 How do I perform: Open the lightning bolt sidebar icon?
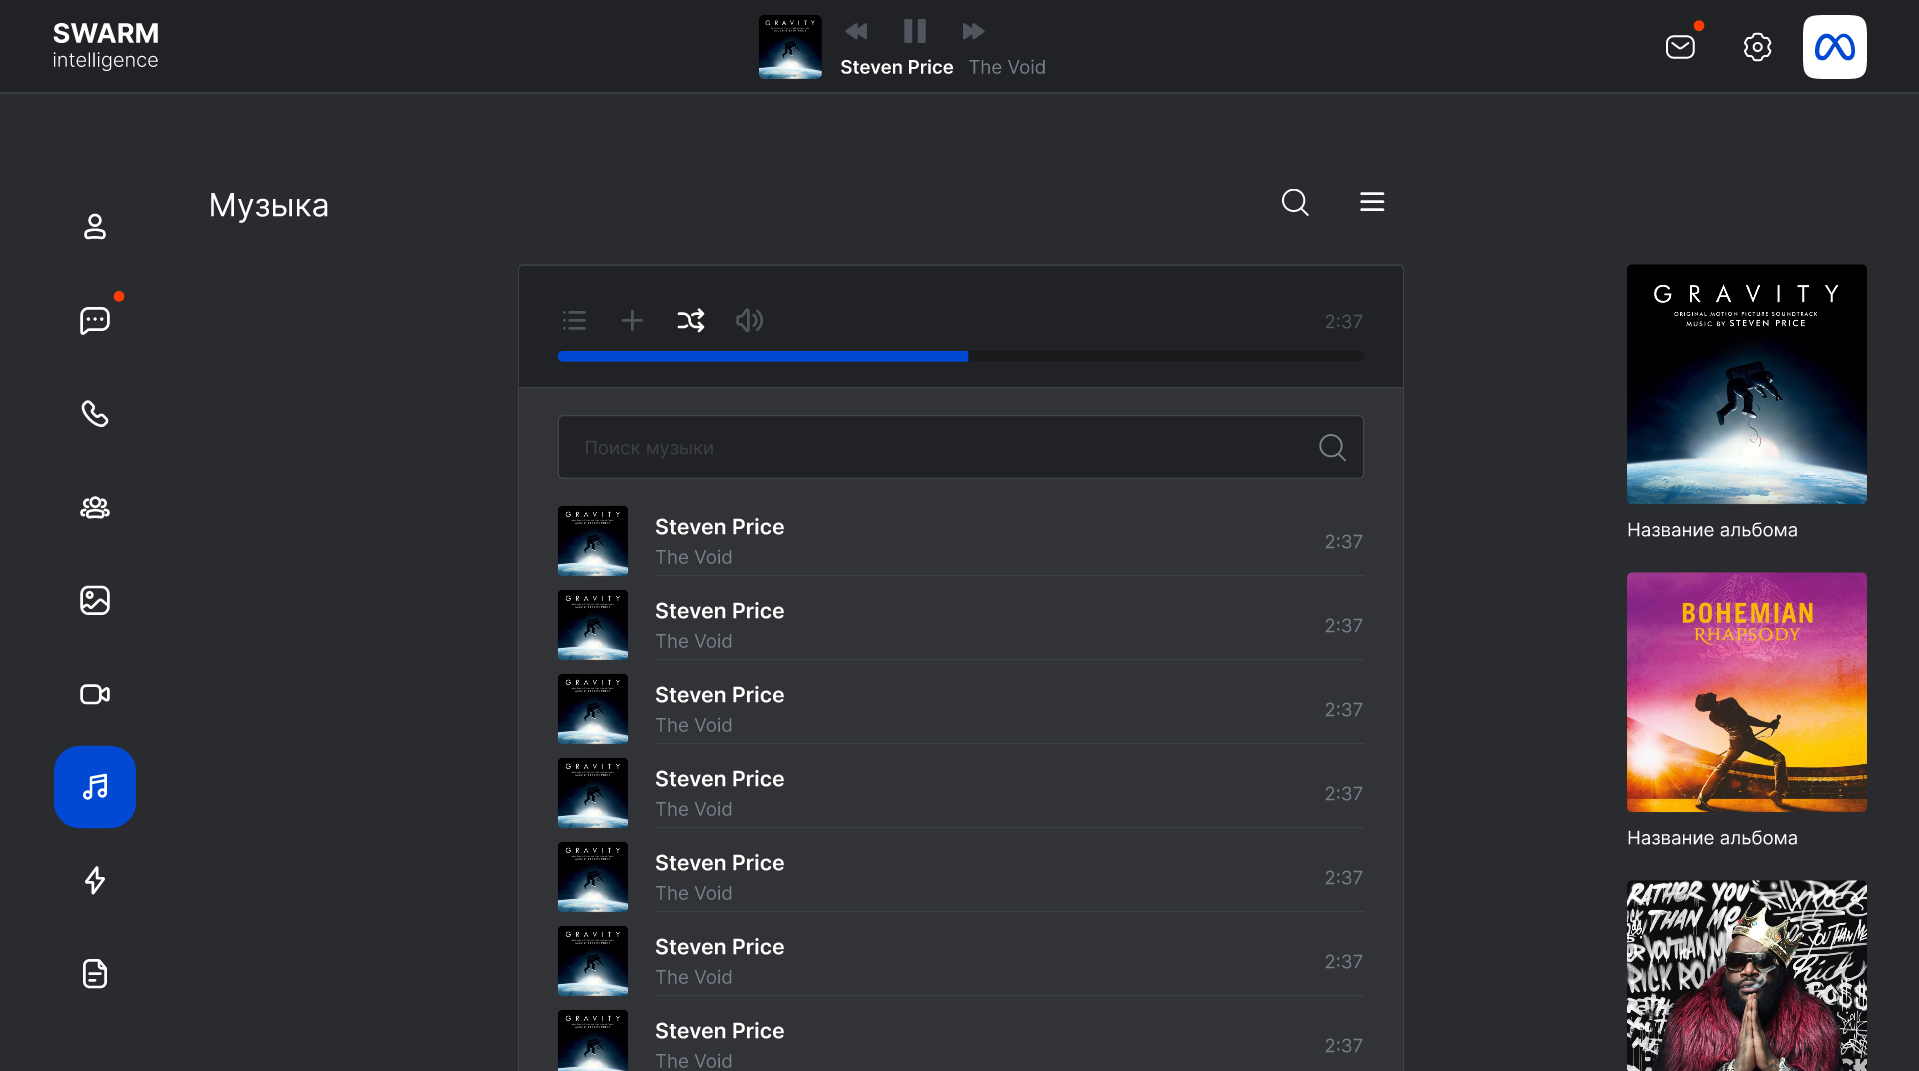[95, 880]
